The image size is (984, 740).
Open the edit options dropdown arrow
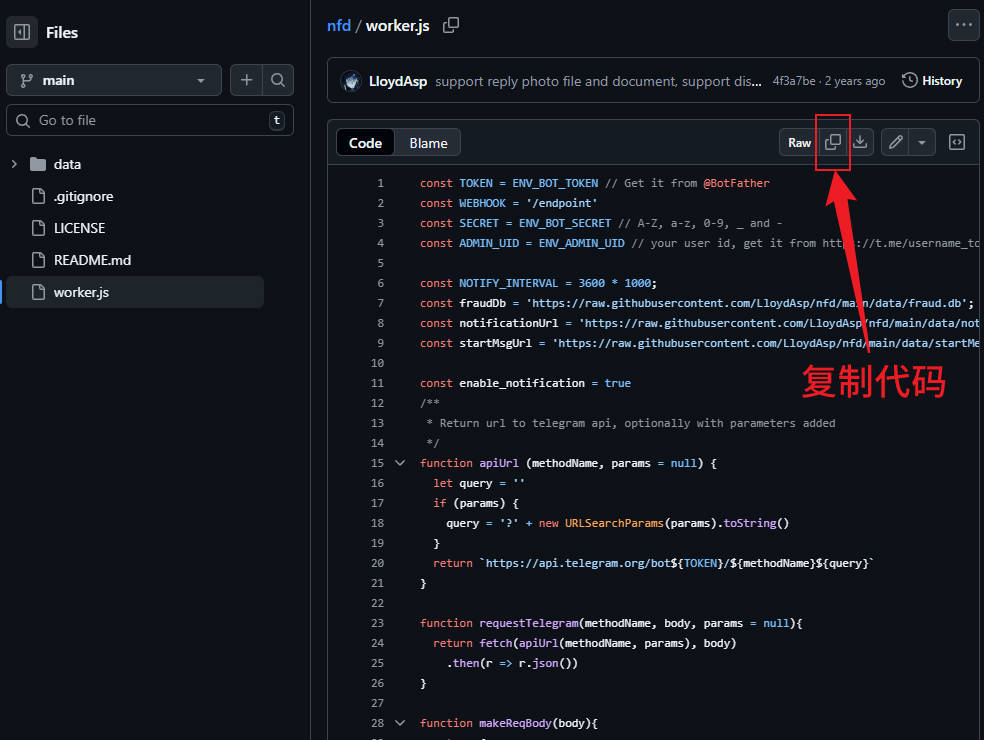point(921,143)
